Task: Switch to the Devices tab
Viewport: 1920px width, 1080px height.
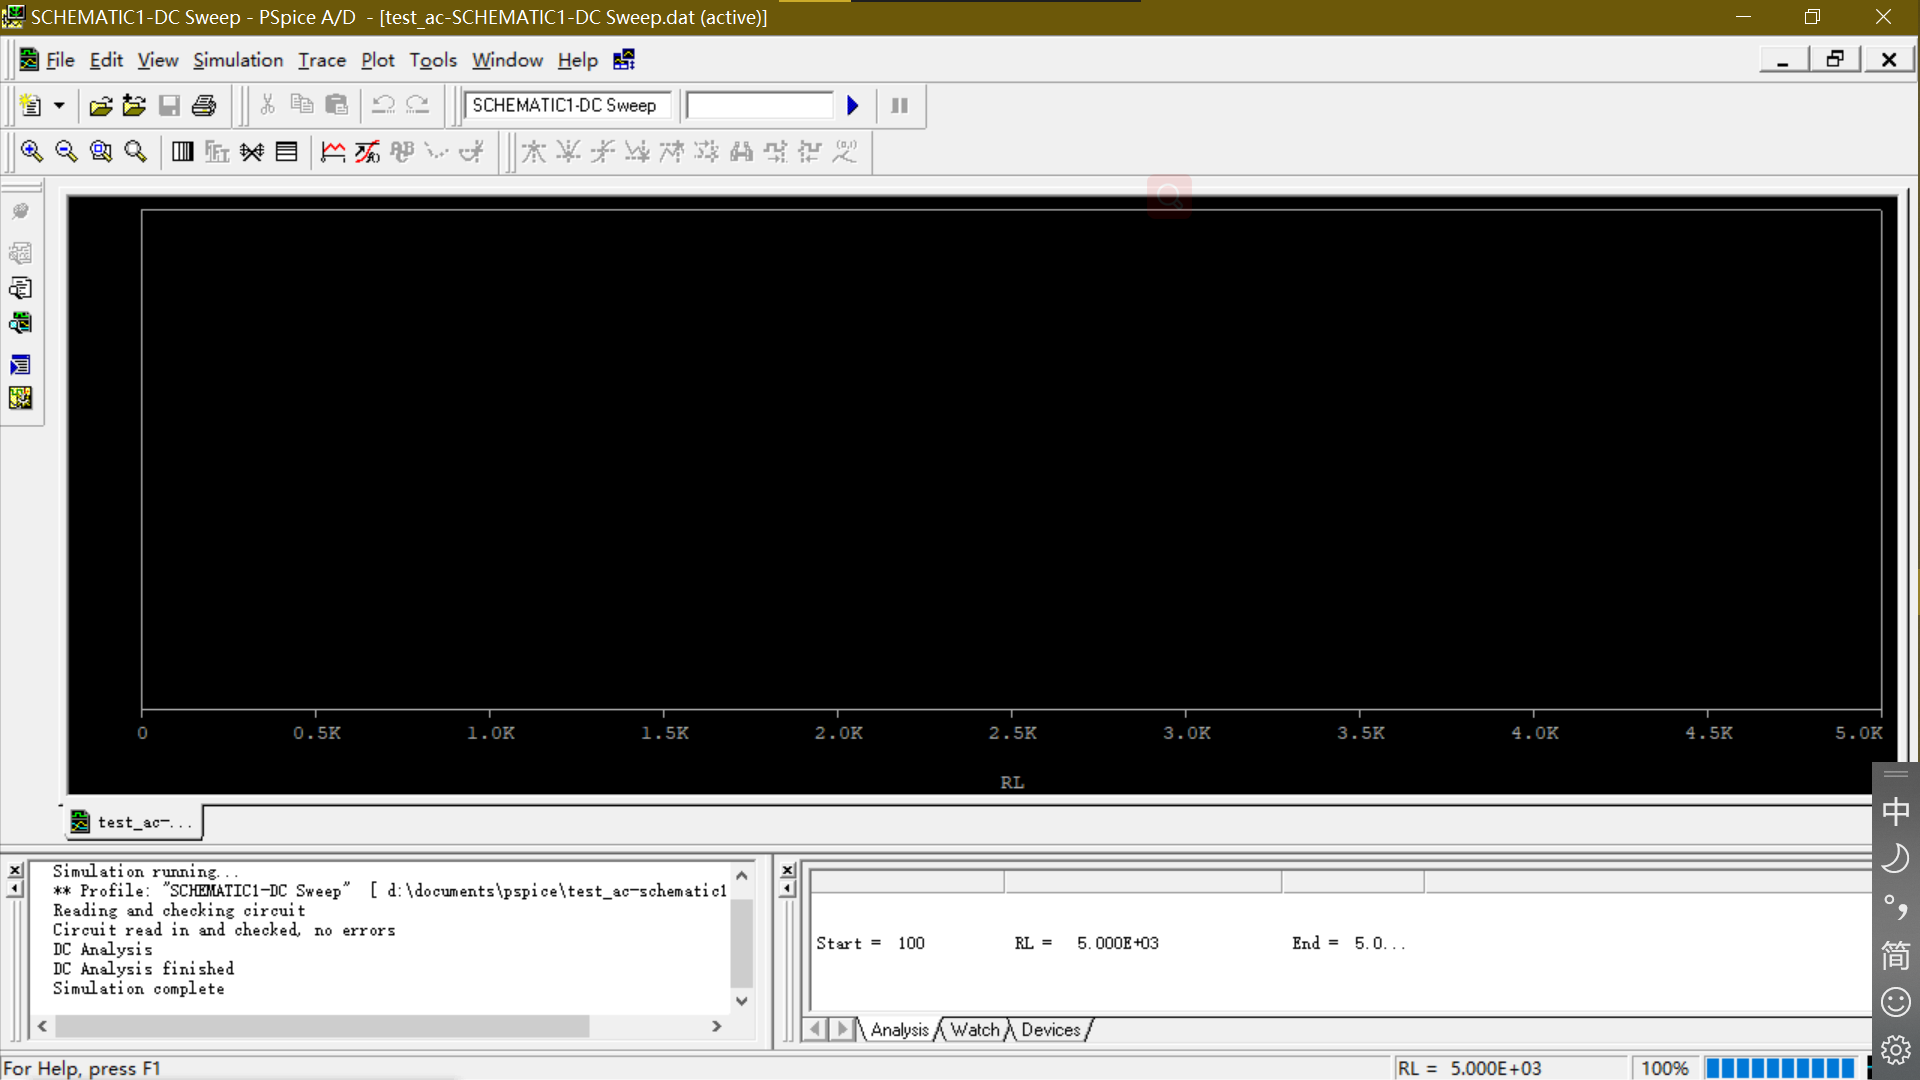Action: tap(1050, 1030)
